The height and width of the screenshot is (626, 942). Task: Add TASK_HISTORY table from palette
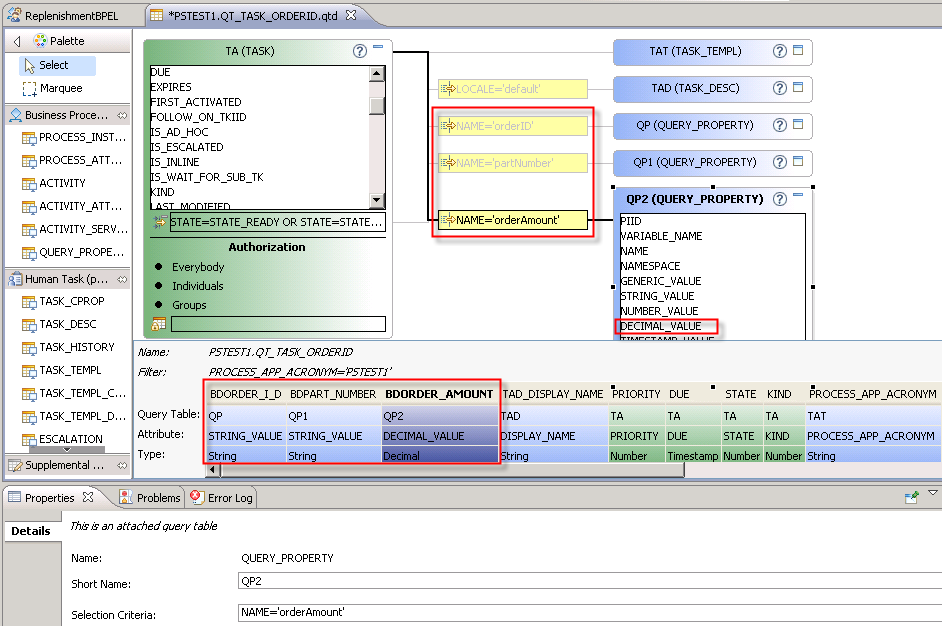pos(68,347)
